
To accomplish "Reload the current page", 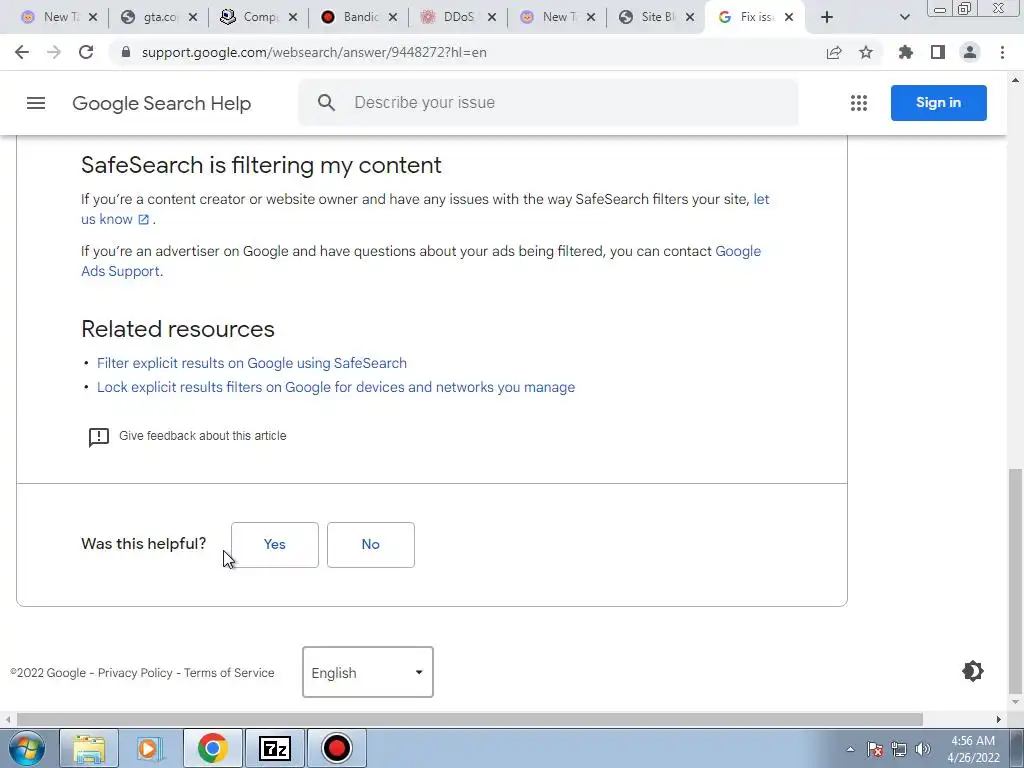I will pos(86,52).
